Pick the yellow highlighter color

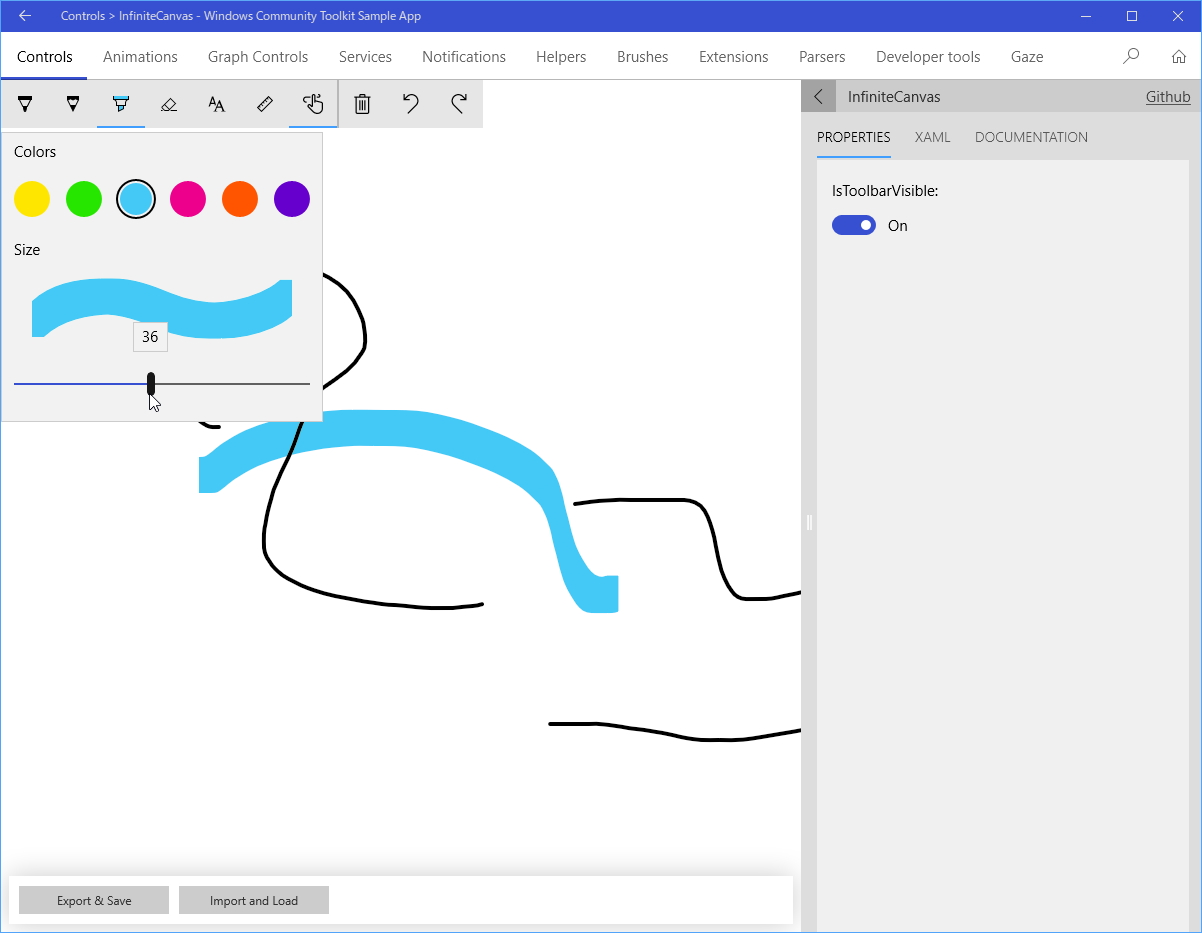[x=32, y=199]
